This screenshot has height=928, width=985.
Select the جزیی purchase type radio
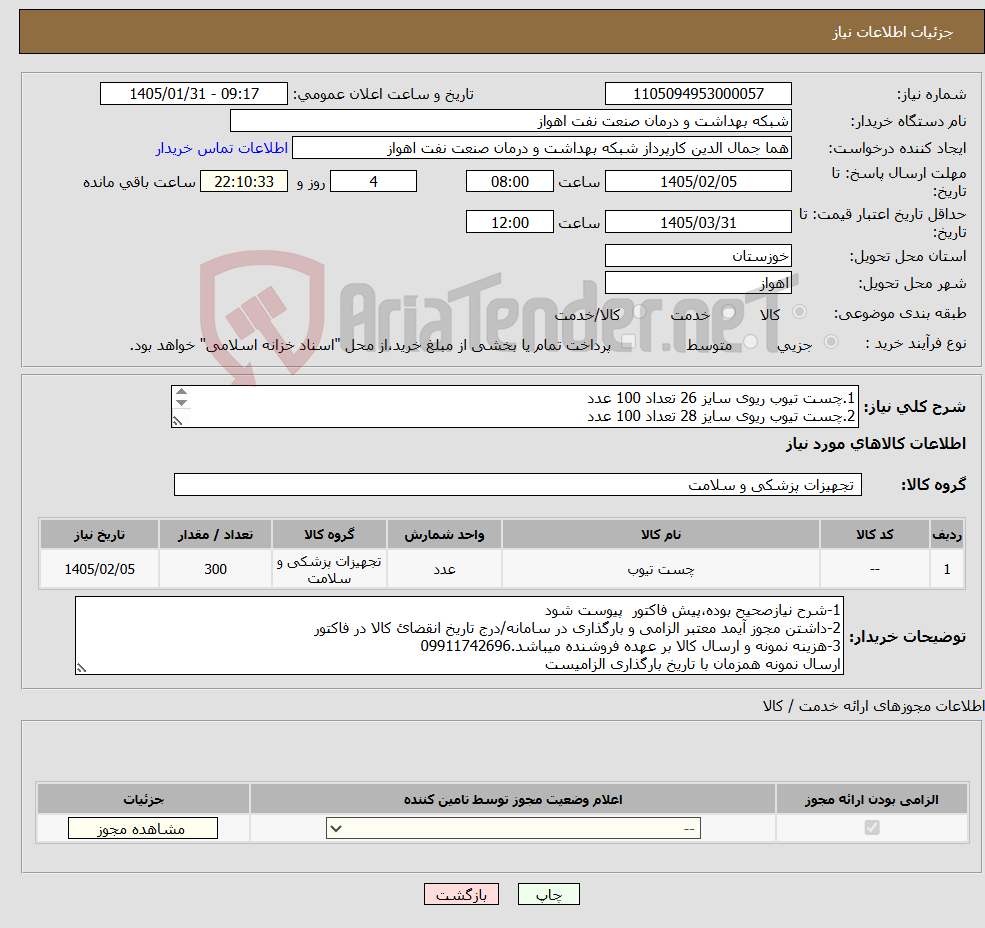830,342
